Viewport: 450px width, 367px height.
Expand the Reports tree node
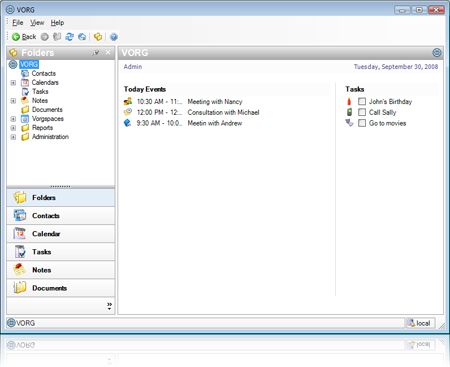coord(13,128)
